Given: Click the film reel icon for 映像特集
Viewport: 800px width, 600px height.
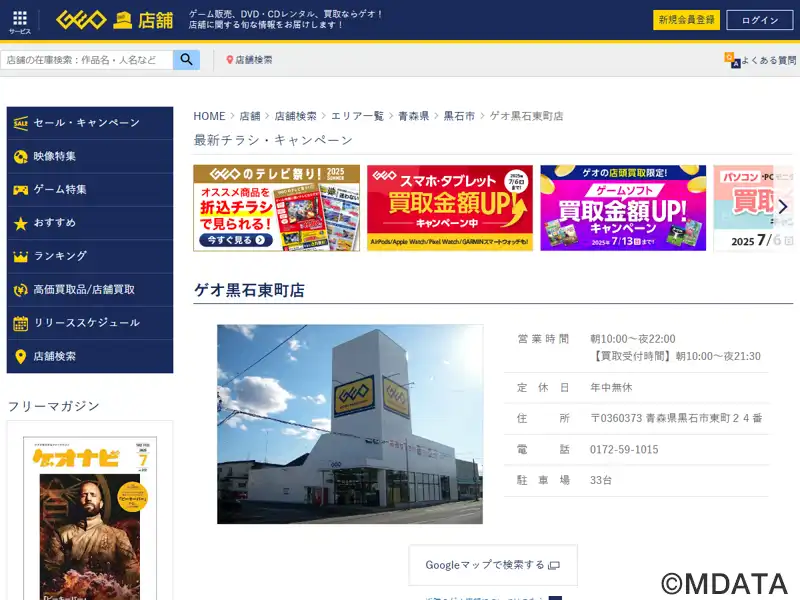Looking at the screenshot, I should point(20,157).
